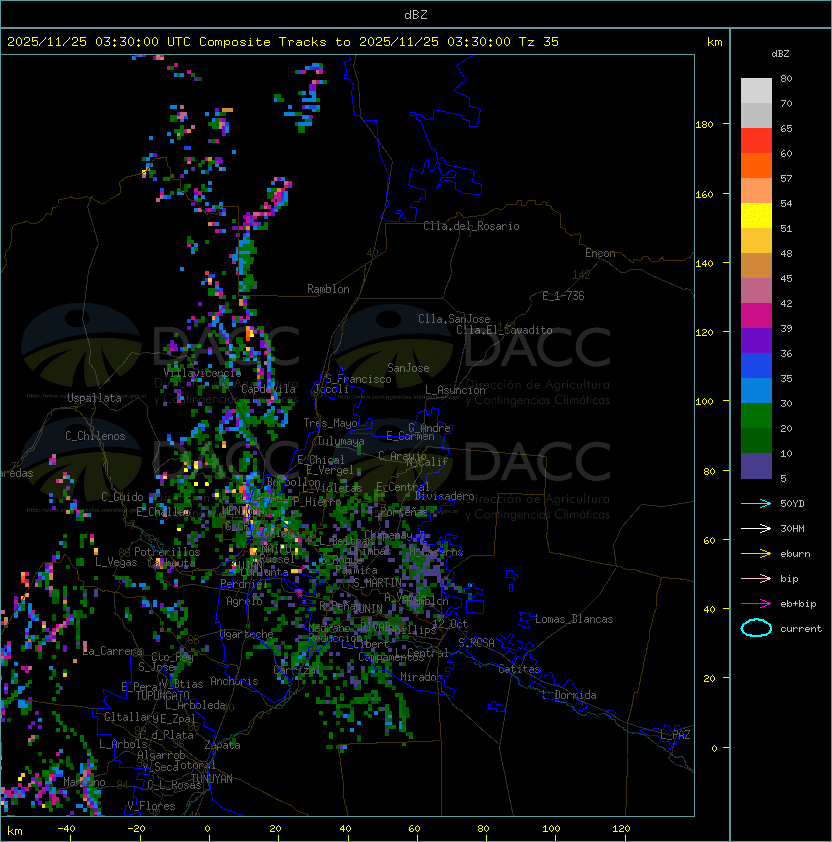Select the Capdevila map label
Image resolution: width=832 pixels, height=842 pixels.
269,389
